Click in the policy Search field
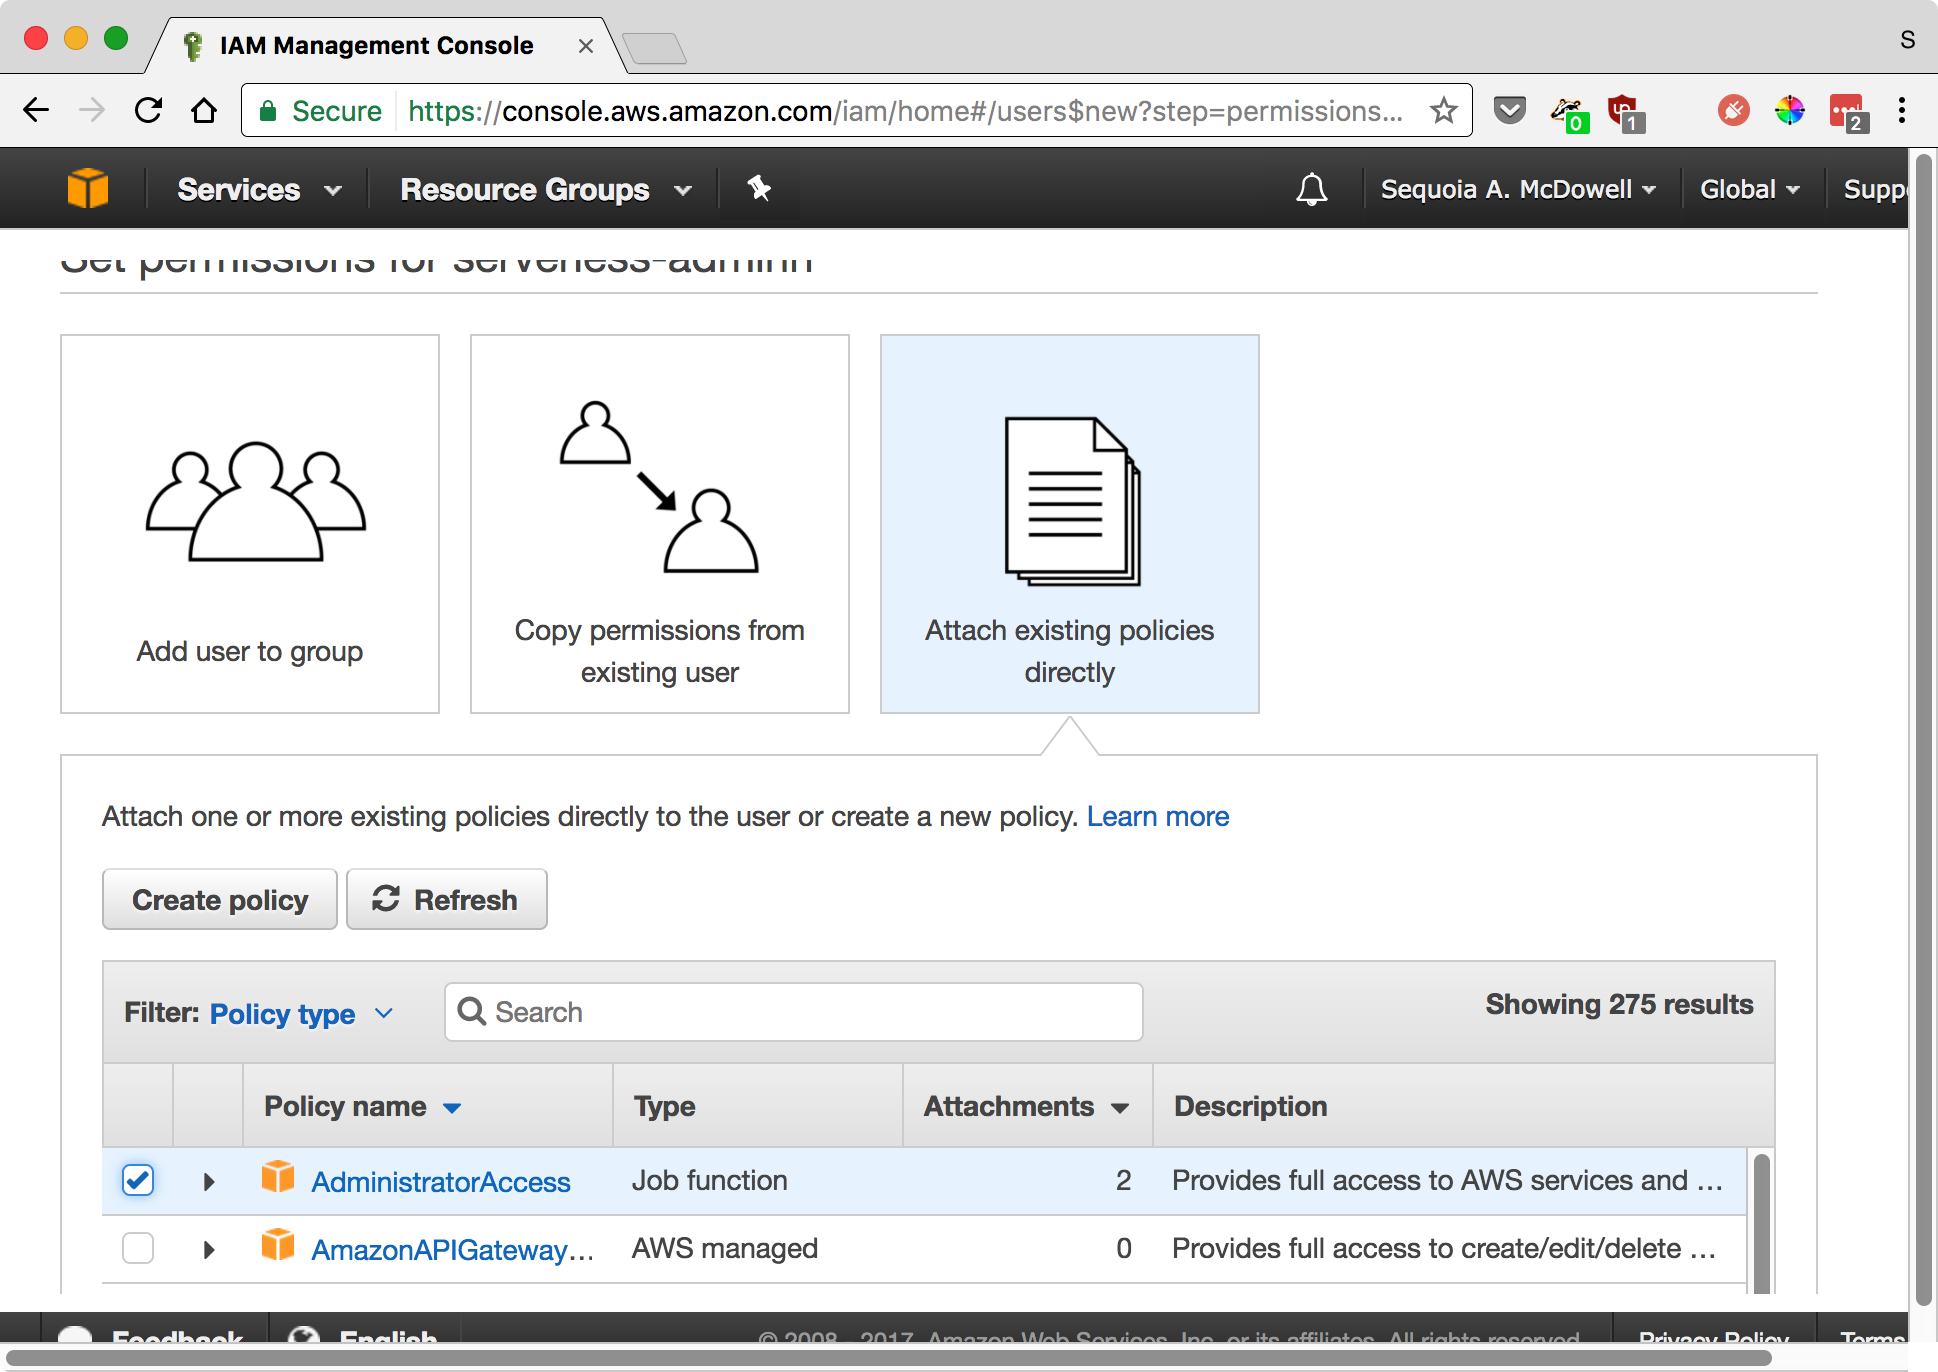This screenshot has width=1938, height=1372. click(794, 1012)
